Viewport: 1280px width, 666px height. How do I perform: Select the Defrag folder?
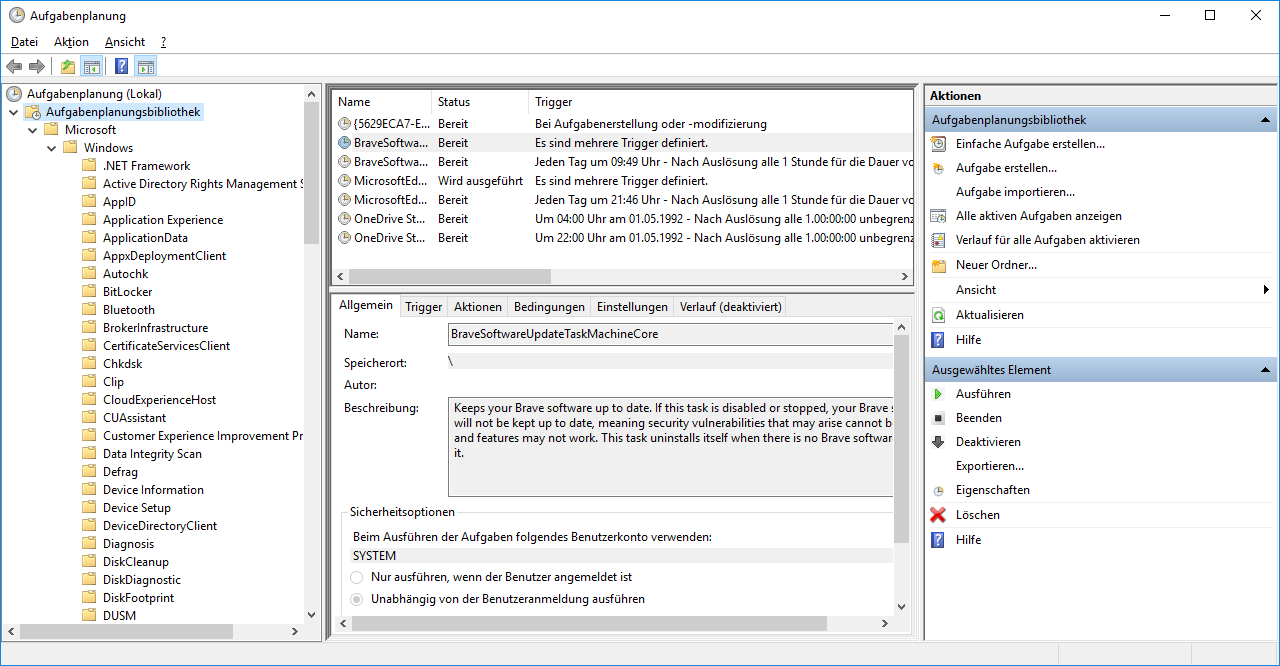coord(120,472)
